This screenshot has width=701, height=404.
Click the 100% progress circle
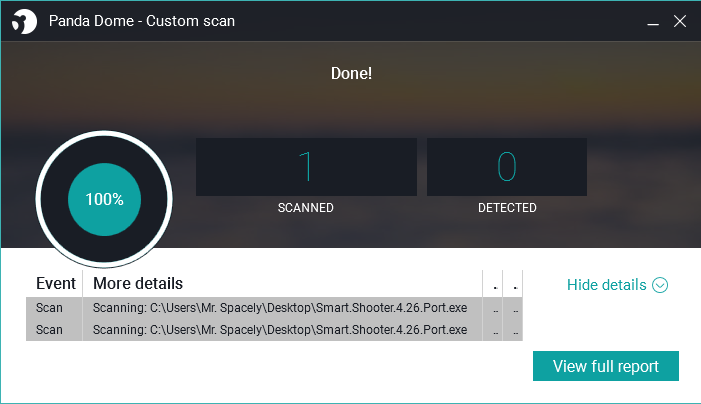pyautogui.click(x=104, y=199)
